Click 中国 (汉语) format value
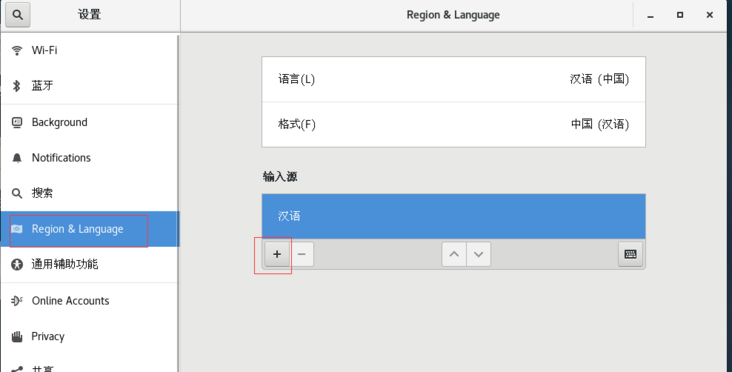The width and height of the screenshot is (732, 372). pyautogui.click(x=600, y=124)
